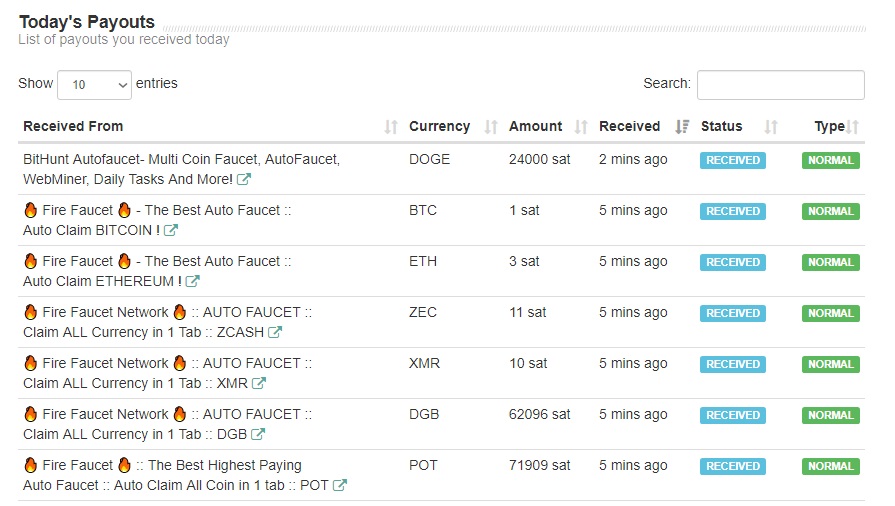895x506 pixels.
Task: Select the POT currency cell
Action: coord(423,465)
